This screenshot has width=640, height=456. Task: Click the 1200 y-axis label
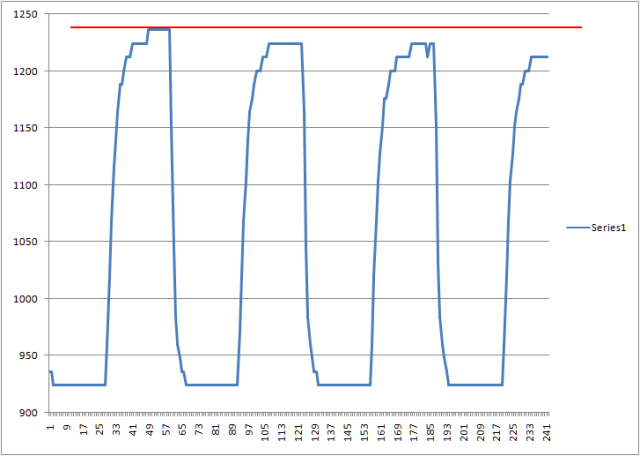[x=27, y=71]
